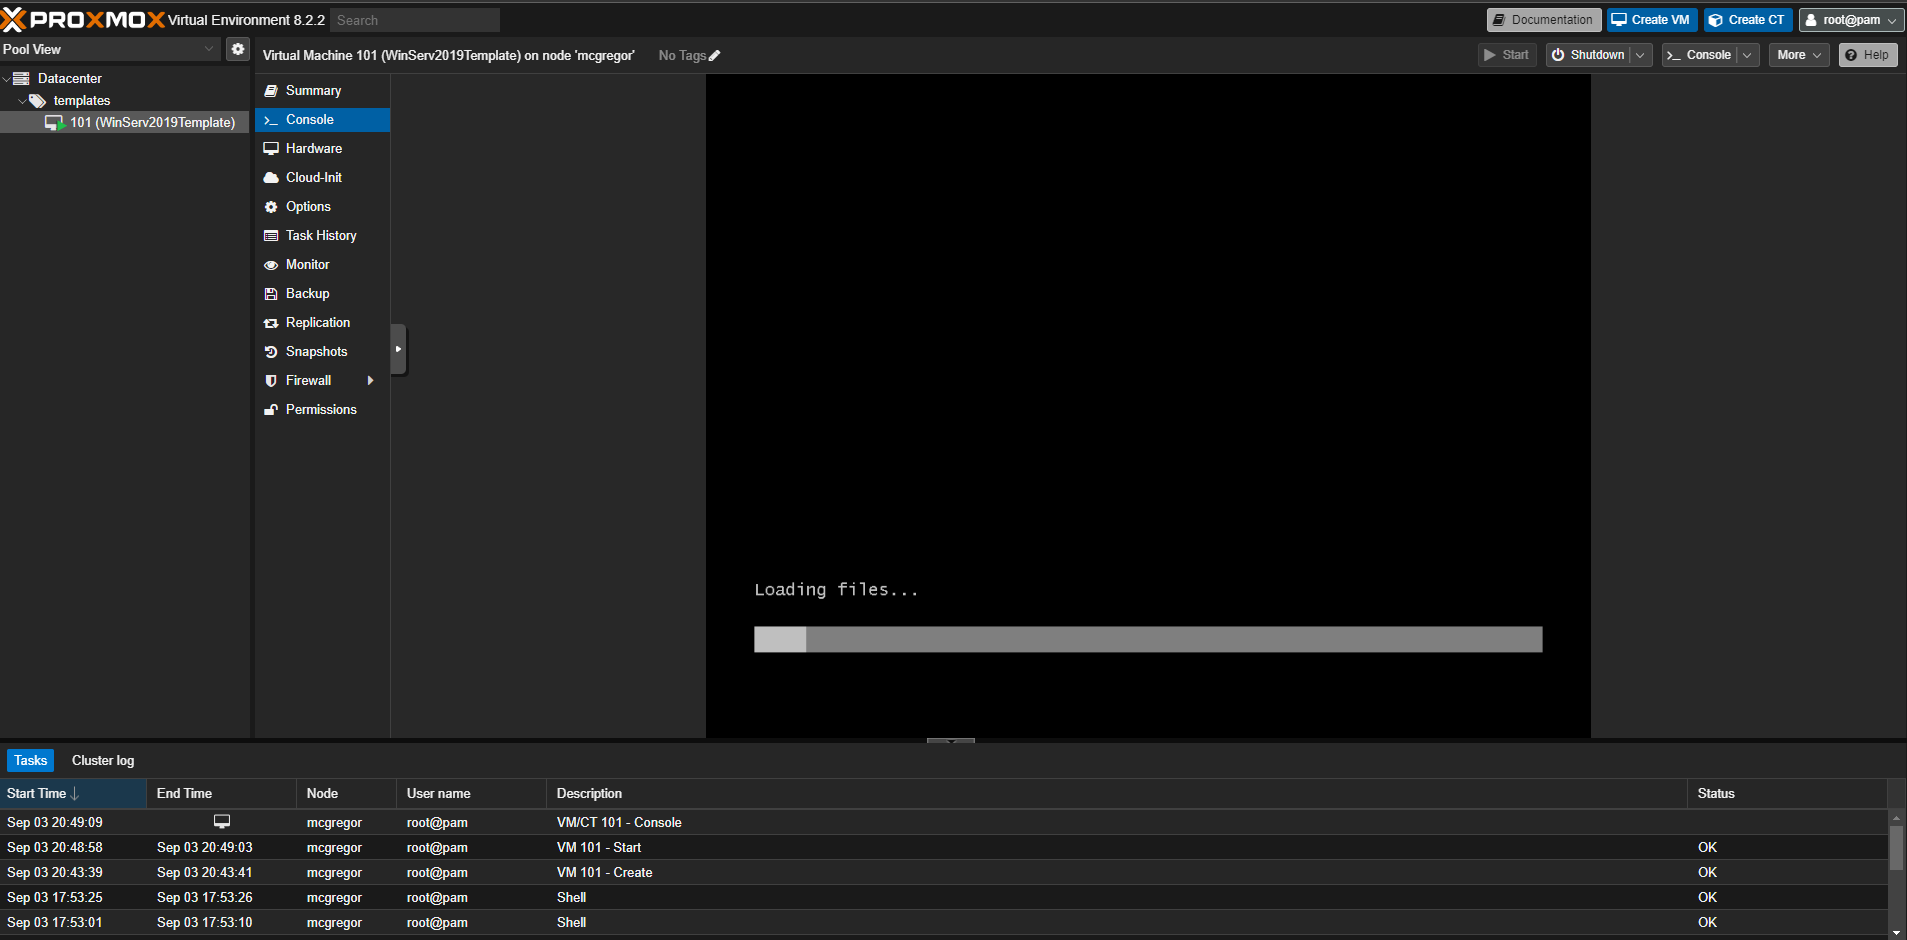Open the Pool View dropdown selector
The image size is (1907, 940).
pos(110,49)
